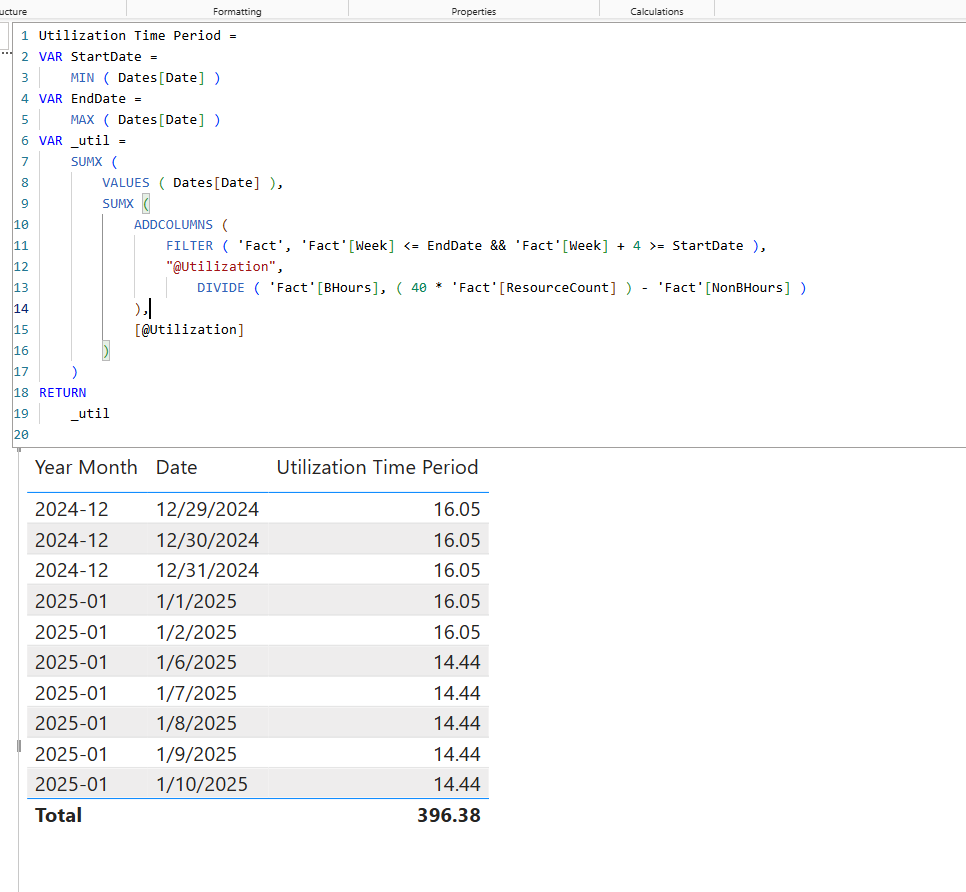Click the Total value 396.38
This screenshot has height=892, width=966.
pos(448,816)
